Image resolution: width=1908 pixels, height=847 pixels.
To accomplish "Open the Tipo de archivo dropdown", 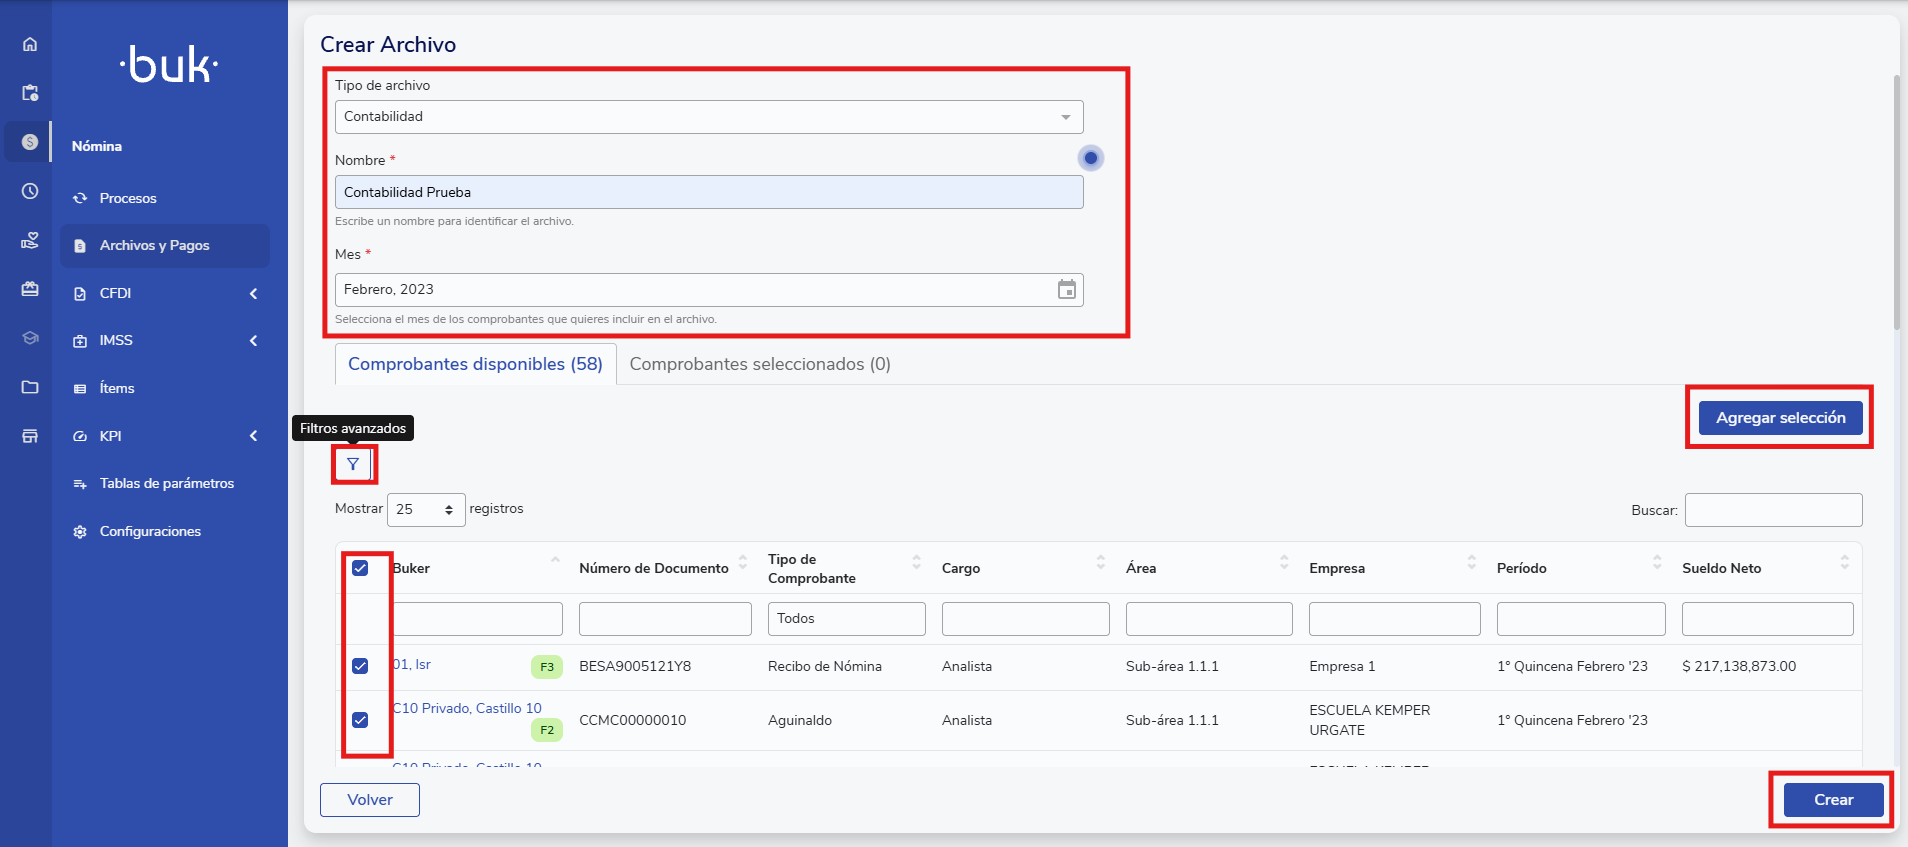I will (708, 117).
